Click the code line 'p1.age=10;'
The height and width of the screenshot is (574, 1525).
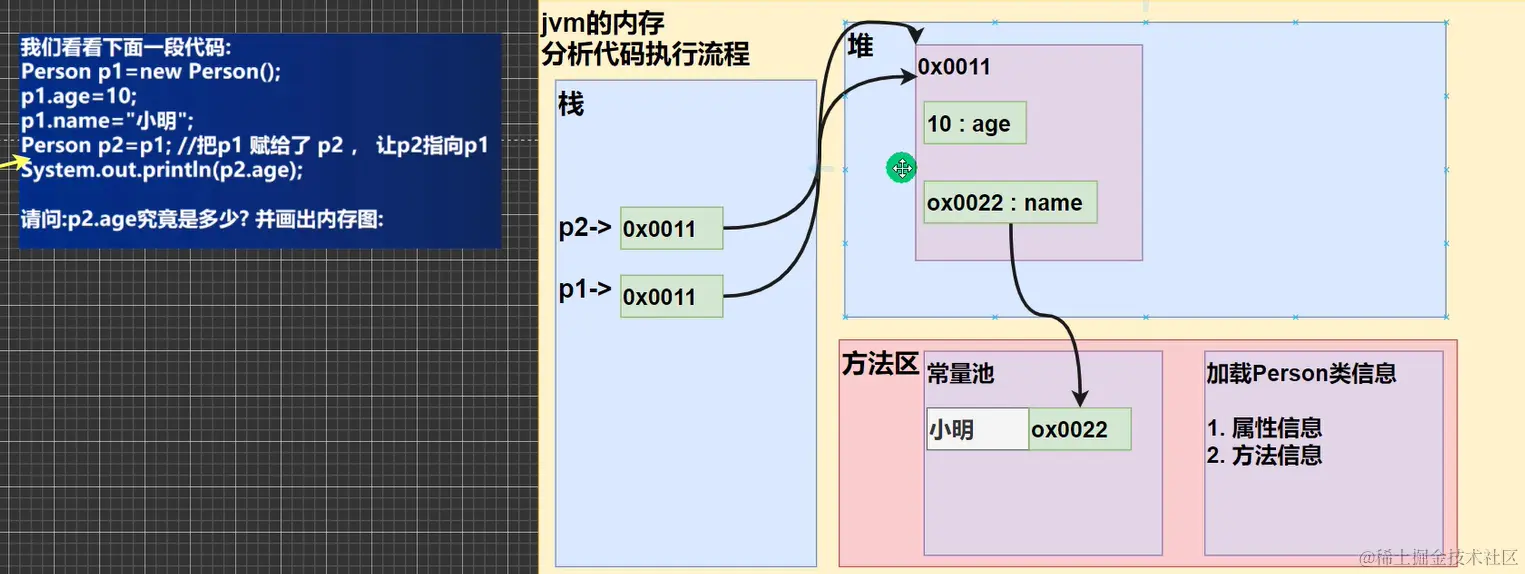[79, 97]
